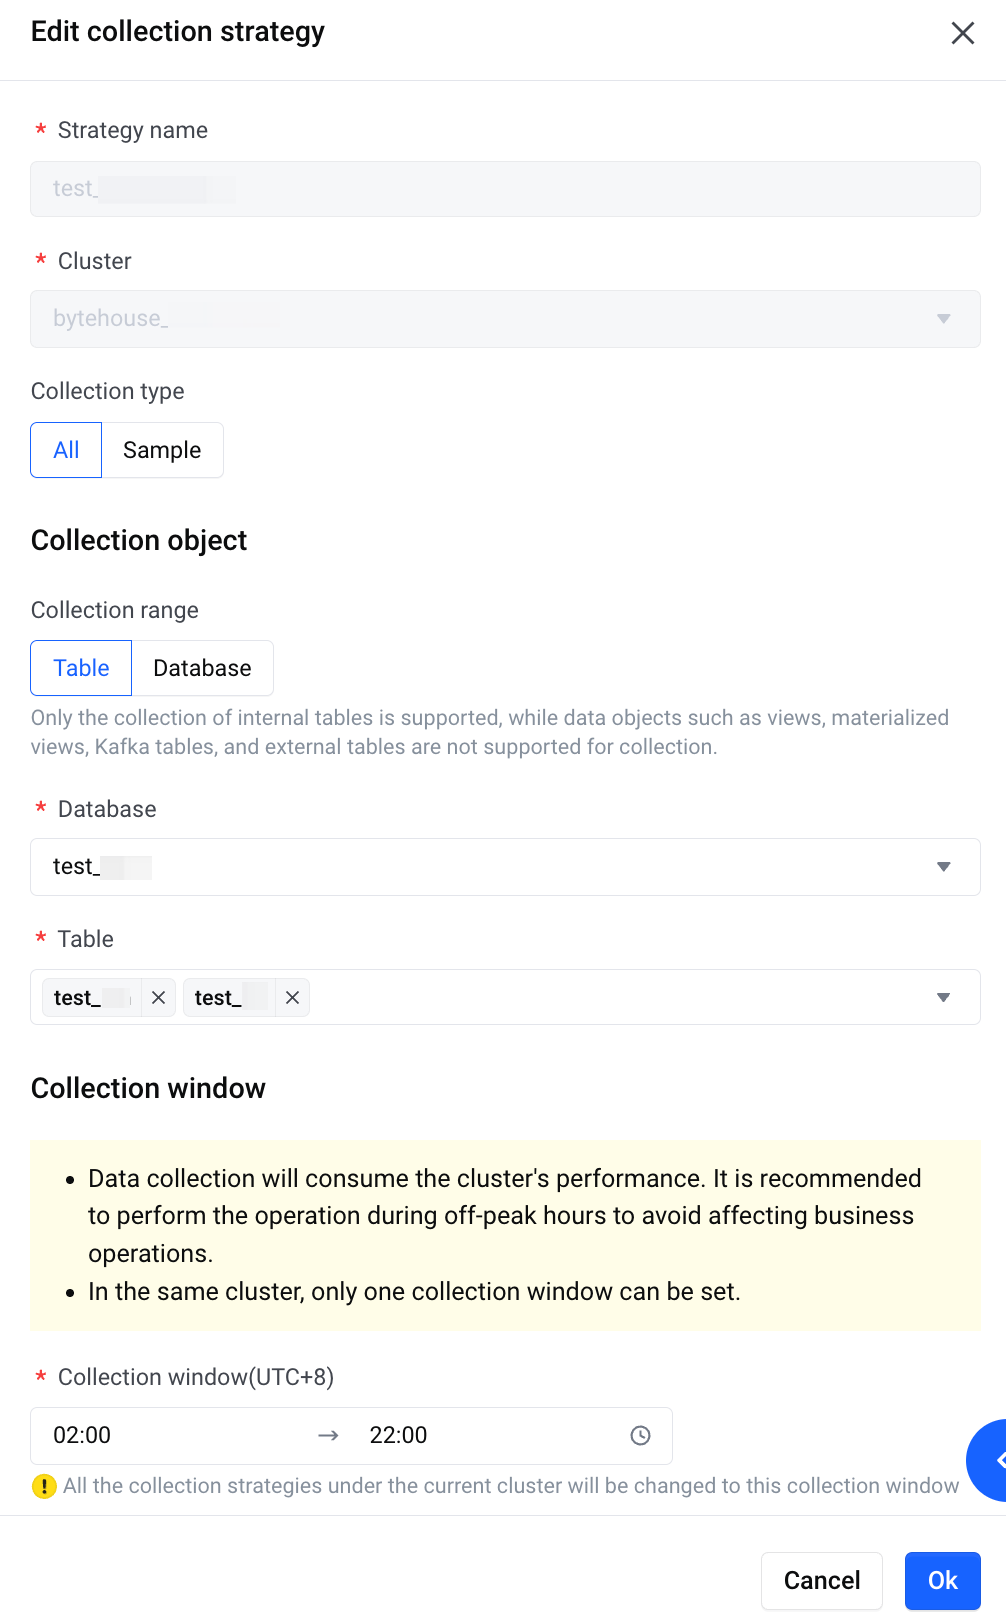Close the Edit collection strategy dialog
1006x1618 pixels.
point(962,33)
